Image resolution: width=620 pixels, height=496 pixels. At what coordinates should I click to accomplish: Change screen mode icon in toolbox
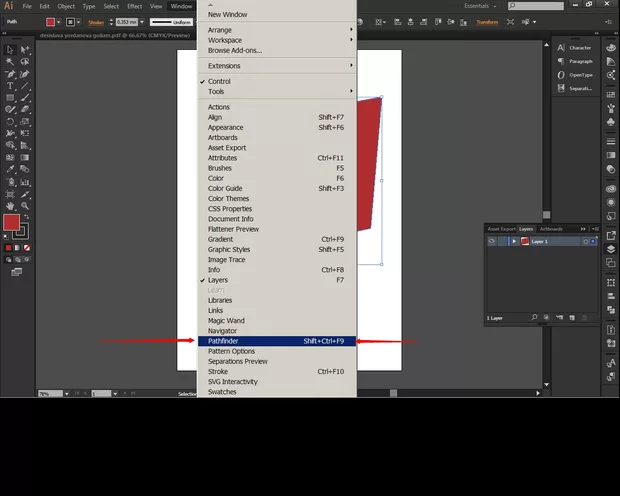pyautogui.click(x=16, y=272)
